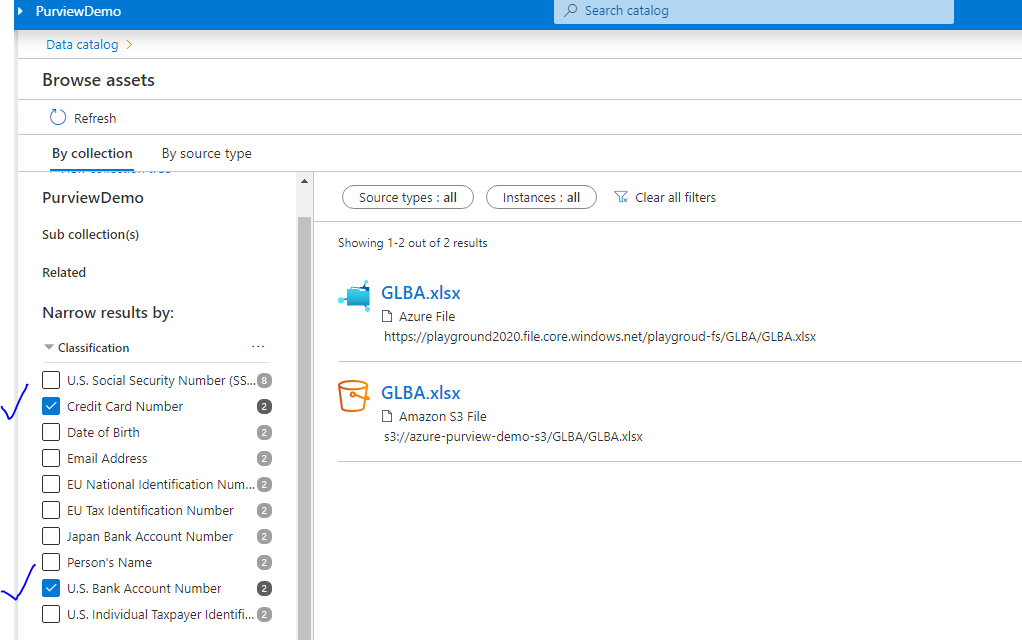1022x640 pixels.
Task: Switch to the By collection tab
Action: (92, 153)
